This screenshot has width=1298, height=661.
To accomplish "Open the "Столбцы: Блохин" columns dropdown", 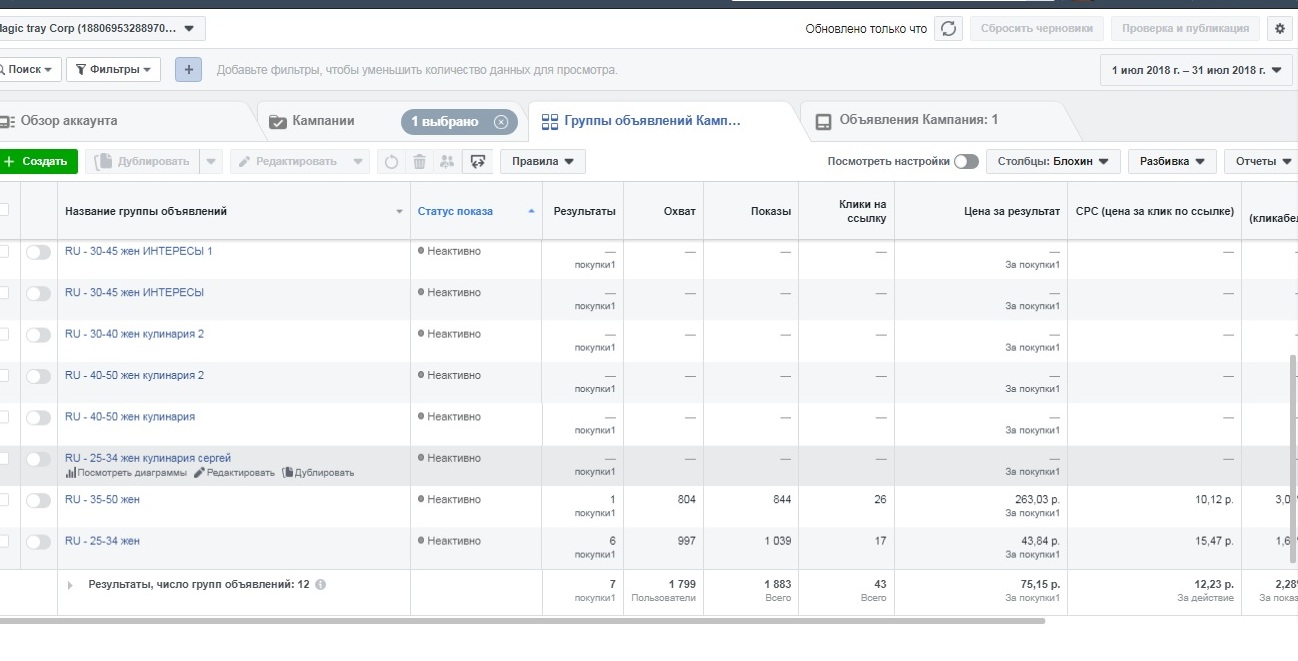I will pos(1052,161).
